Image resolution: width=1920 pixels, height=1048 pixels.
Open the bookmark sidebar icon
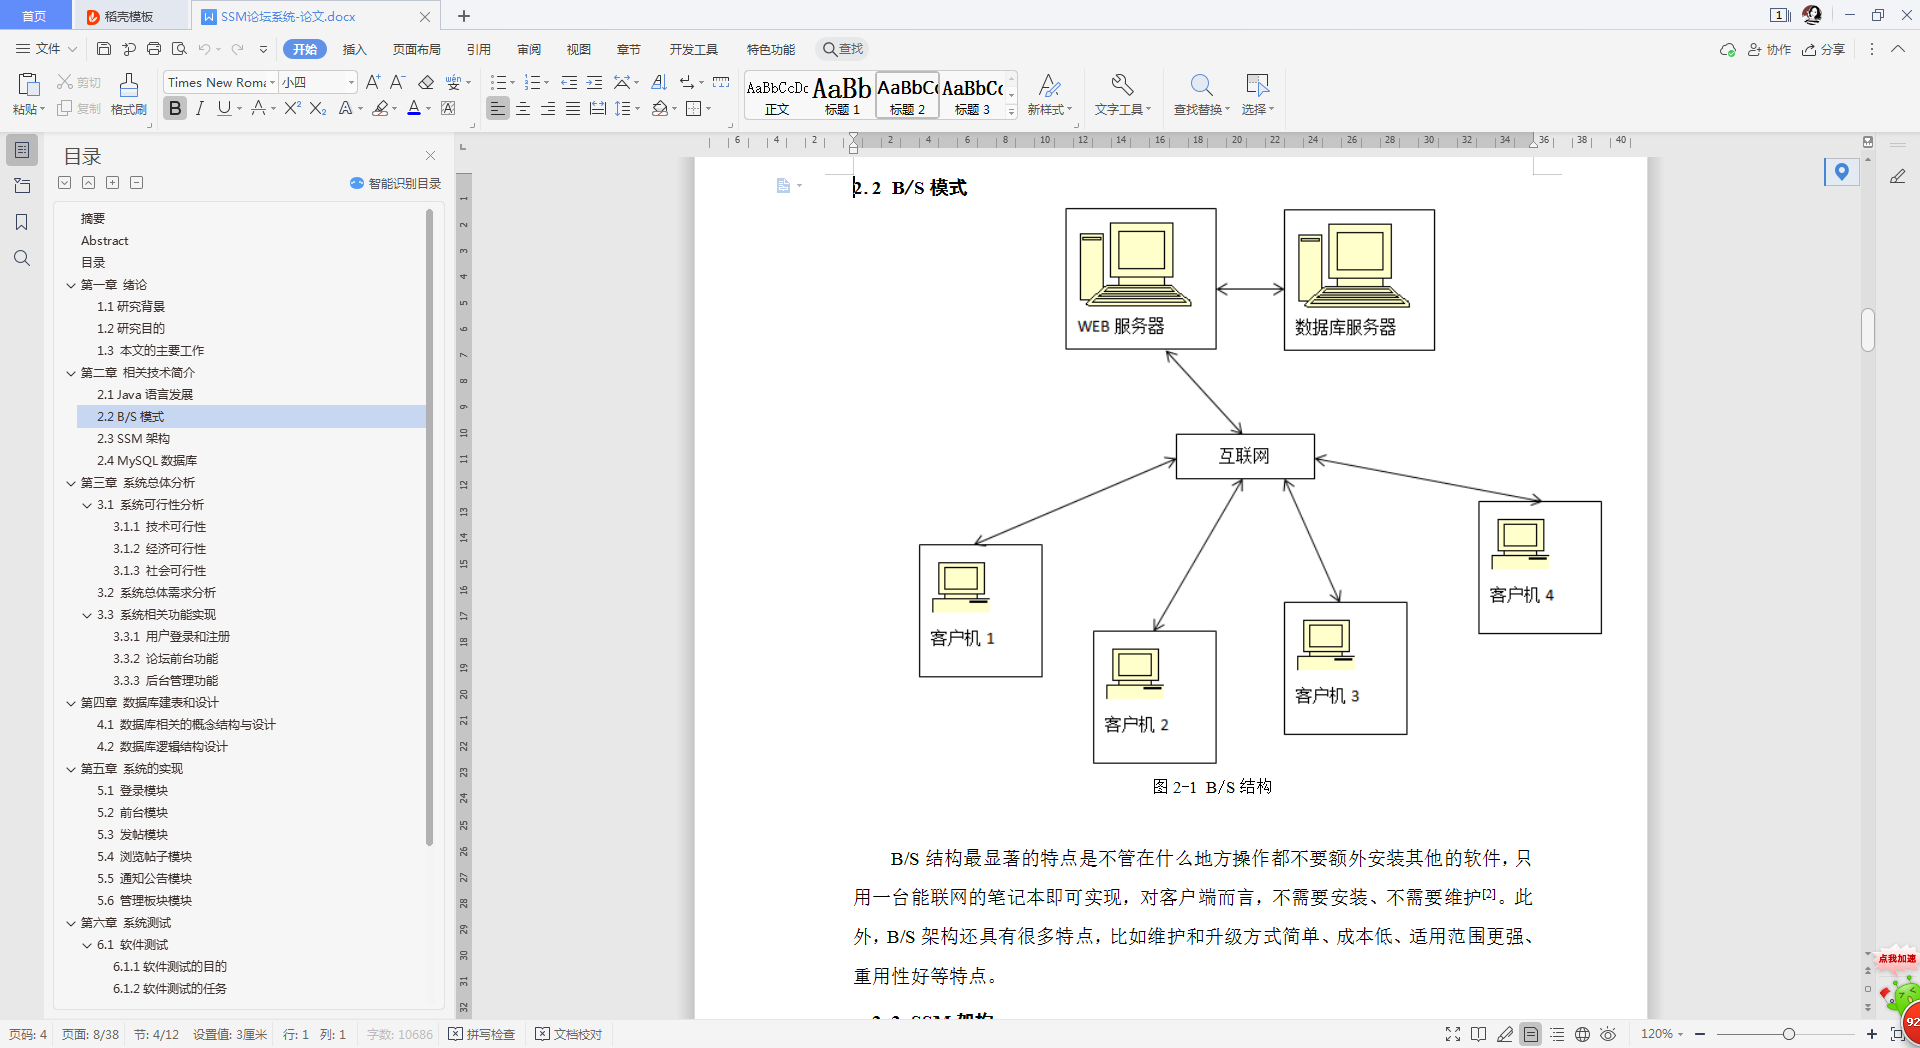(22, 222)
